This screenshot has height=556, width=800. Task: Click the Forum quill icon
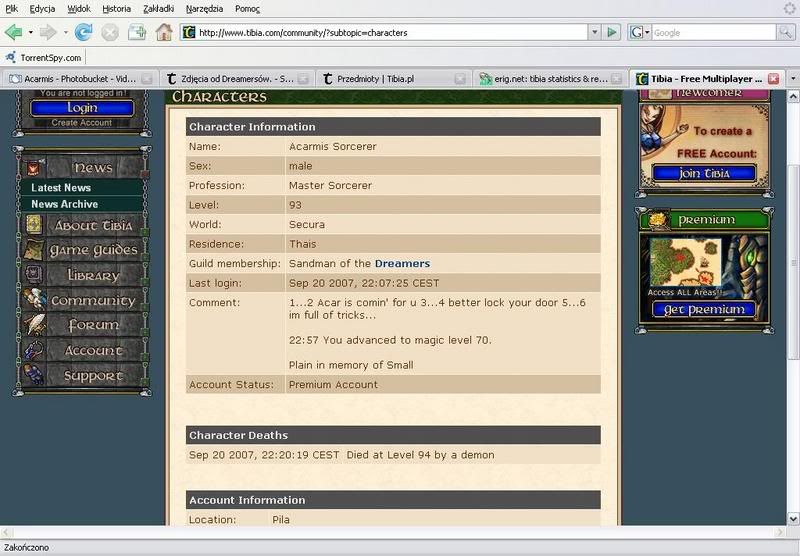pos(35,324)
